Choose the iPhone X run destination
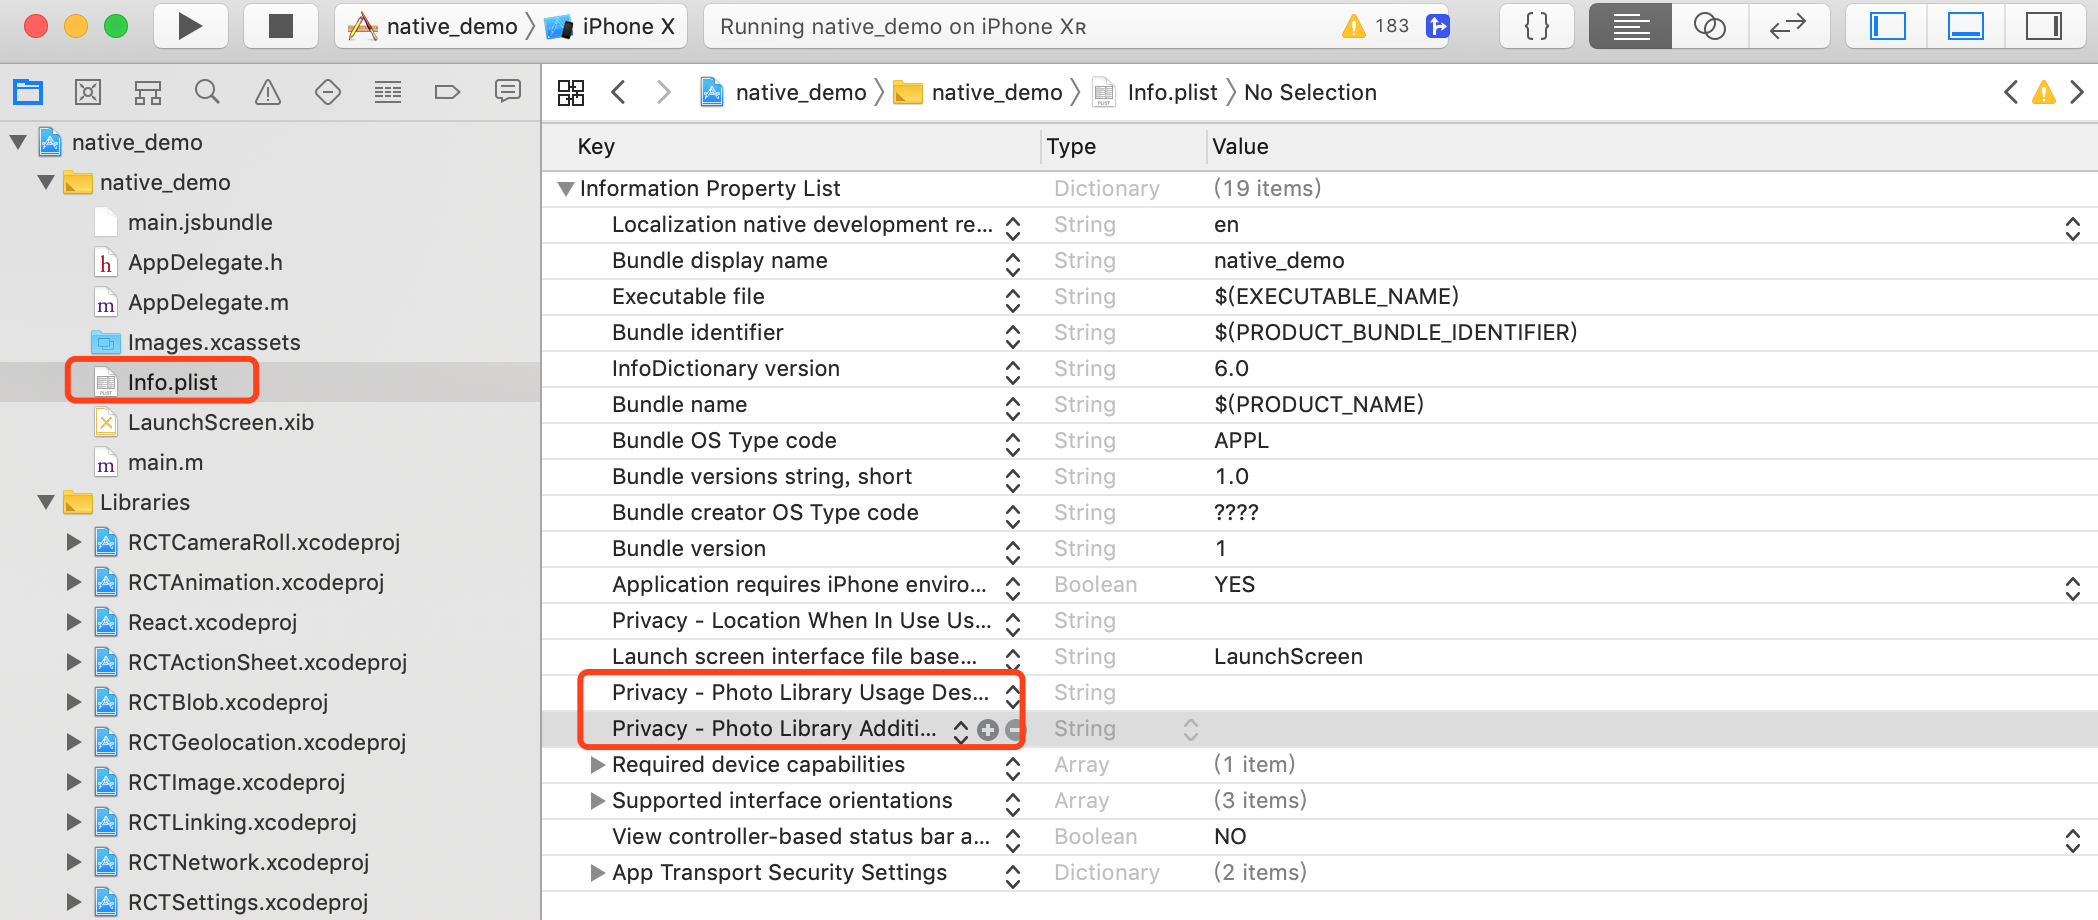2098x920 pixels. (610, 27)
